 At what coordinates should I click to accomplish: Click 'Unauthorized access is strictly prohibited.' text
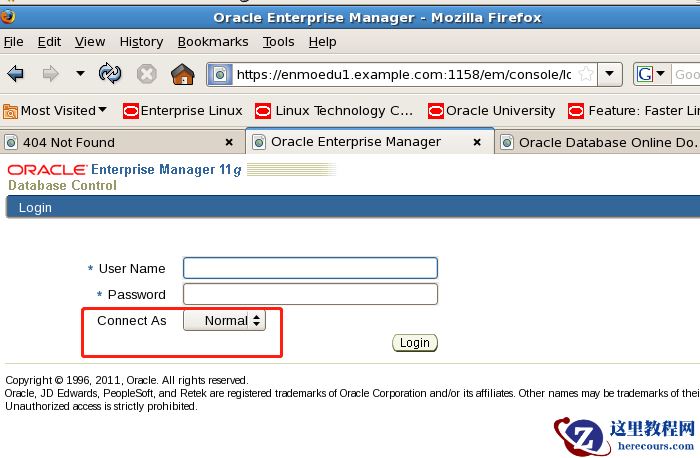coord(101,407)
